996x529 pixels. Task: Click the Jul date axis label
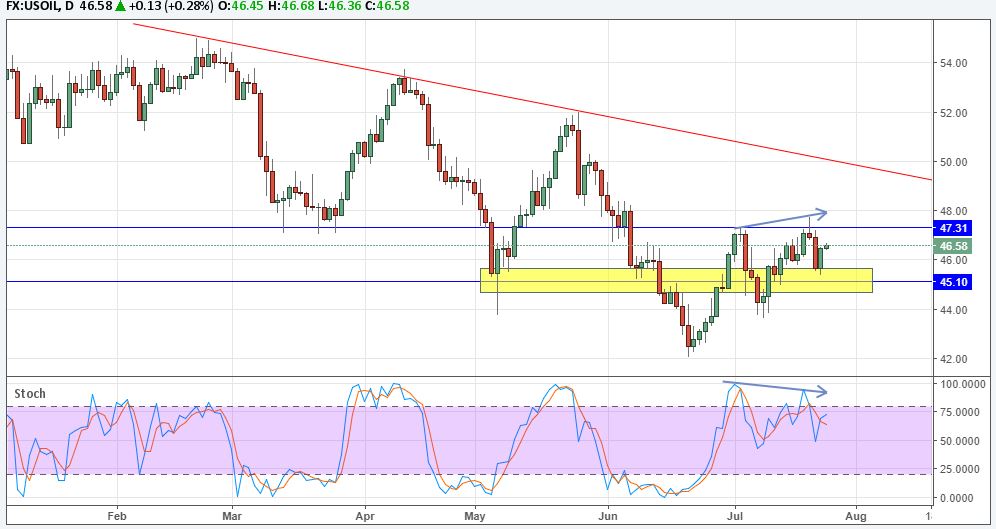[x=735, y=516]
